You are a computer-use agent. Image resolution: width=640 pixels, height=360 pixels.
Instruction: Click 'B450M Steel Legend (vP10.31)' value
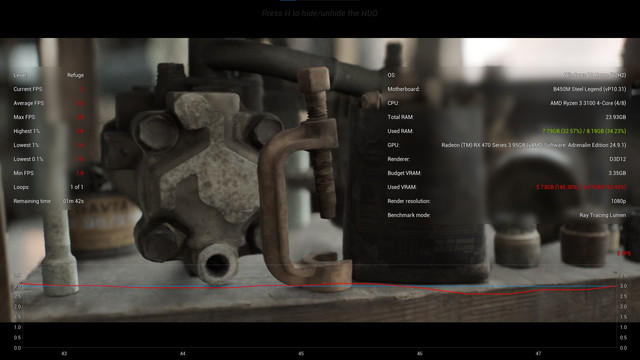[589, 89]
